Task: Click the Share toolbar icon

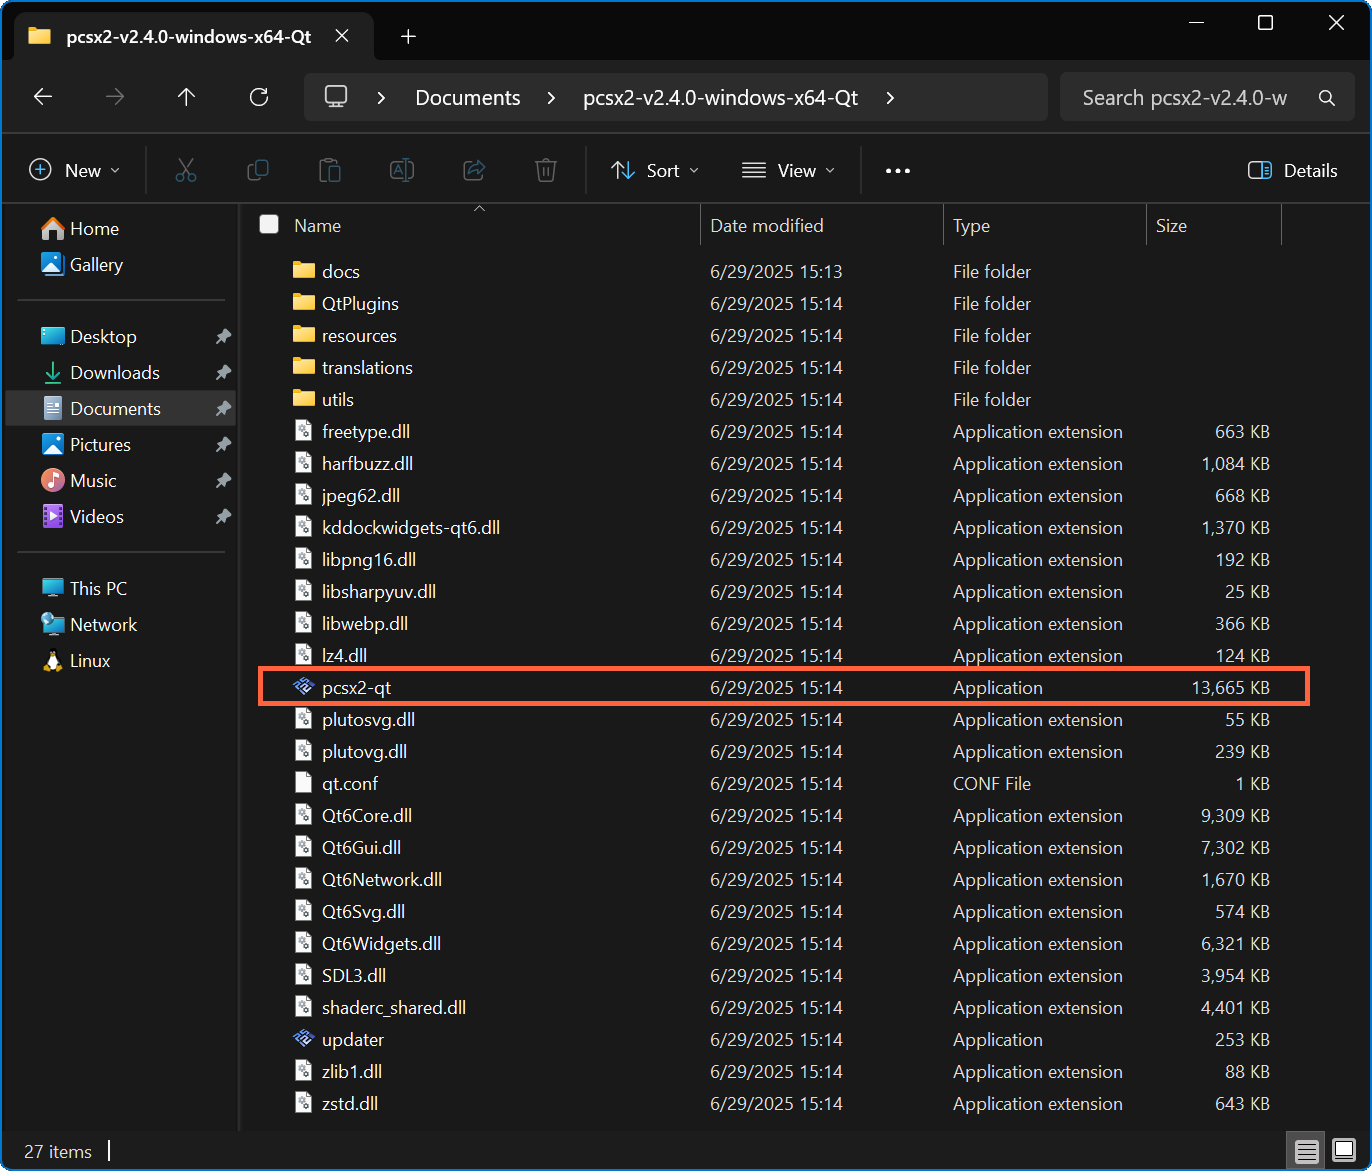Action: click(x=474, y=170)
